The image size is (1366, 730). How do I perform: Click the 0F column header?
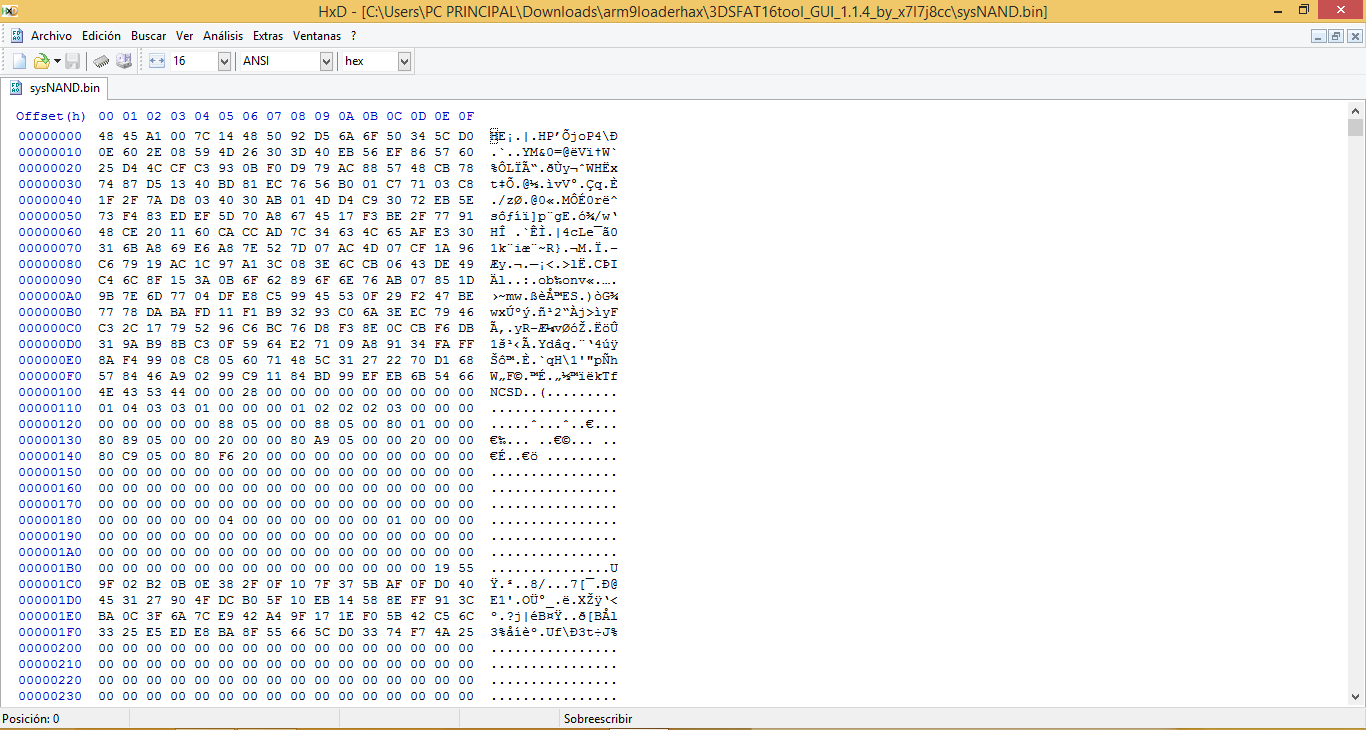click(466, 116)
